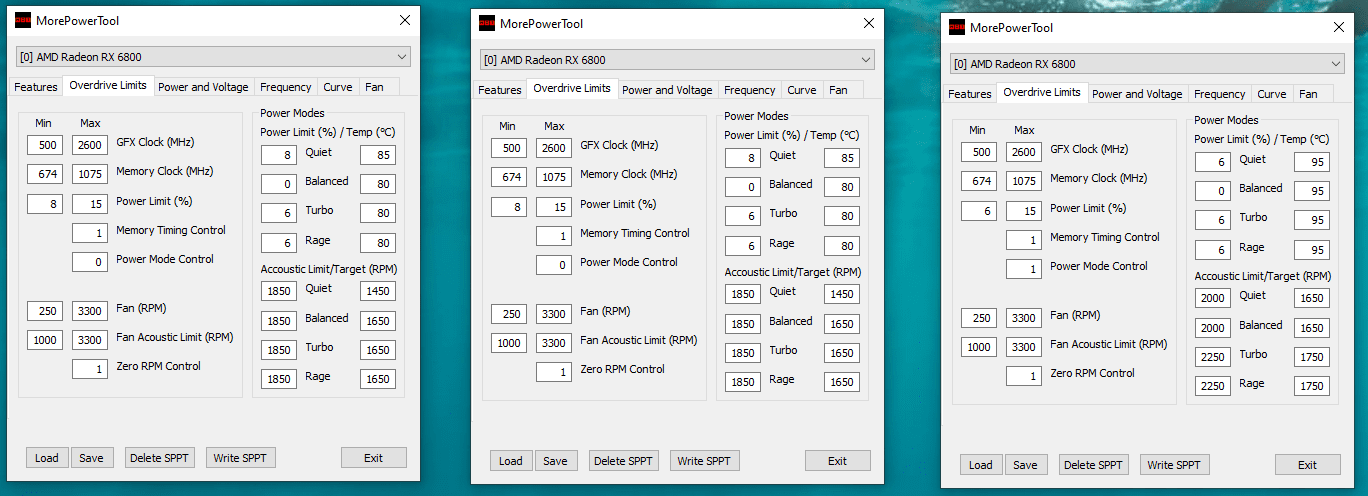Click Memory Clock min field in right window

pyautogui.click(x=978, y=181)
